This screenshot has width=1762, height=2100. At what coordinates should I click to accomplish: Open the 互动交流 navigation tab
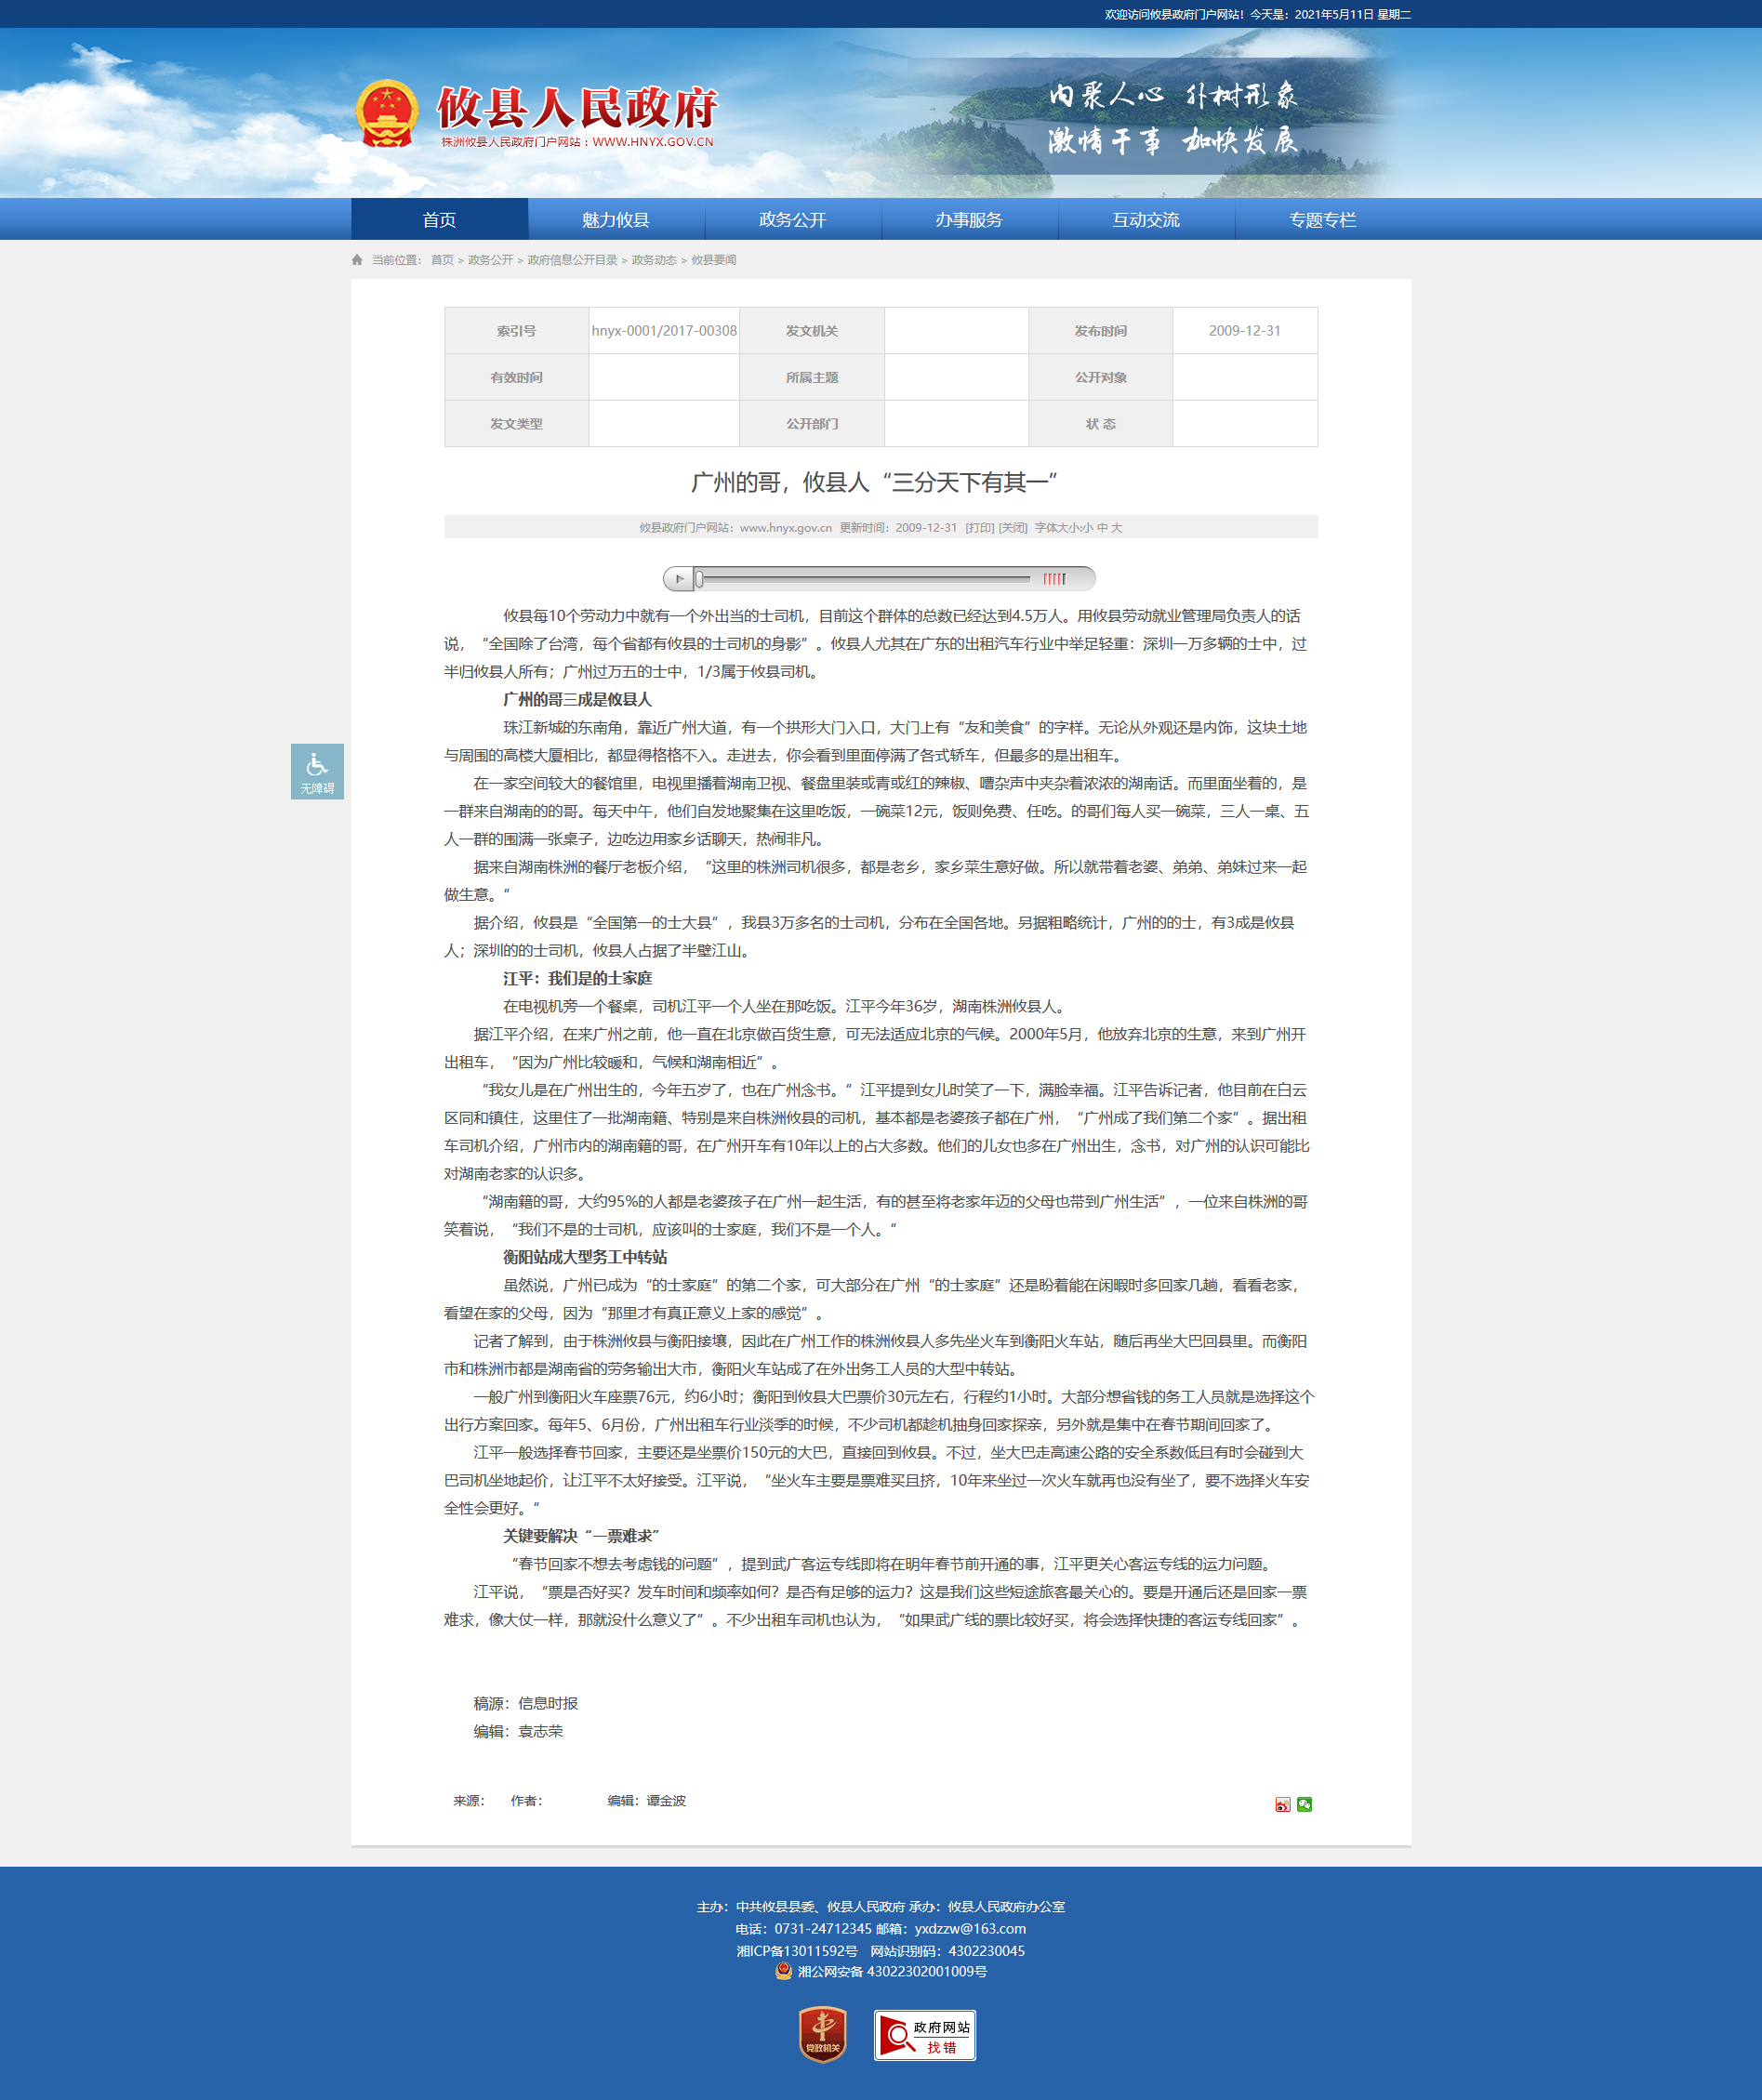coord(1146,220)
